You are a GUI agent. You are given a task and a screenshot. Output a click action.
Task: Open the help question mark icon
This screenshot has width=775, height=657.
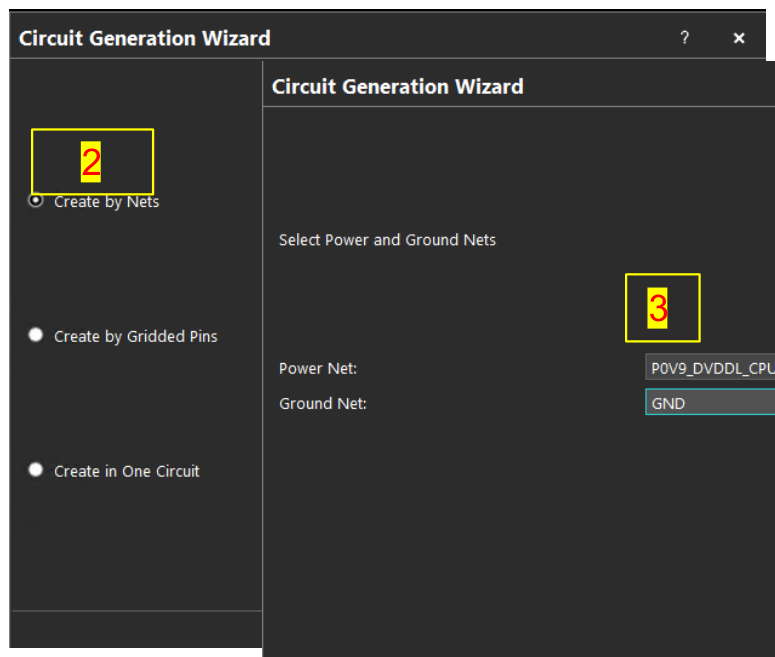point(685,38)
